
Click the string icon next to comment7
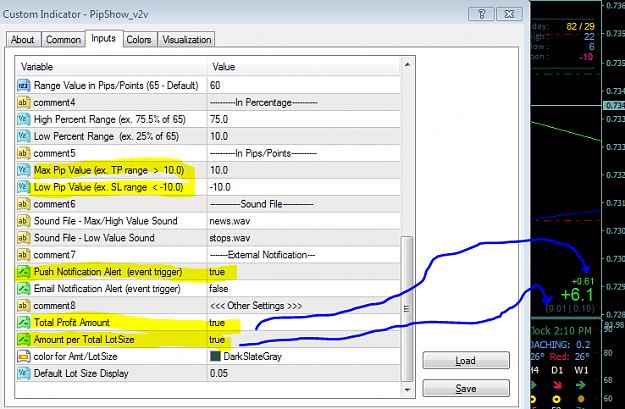coord(24,255)
